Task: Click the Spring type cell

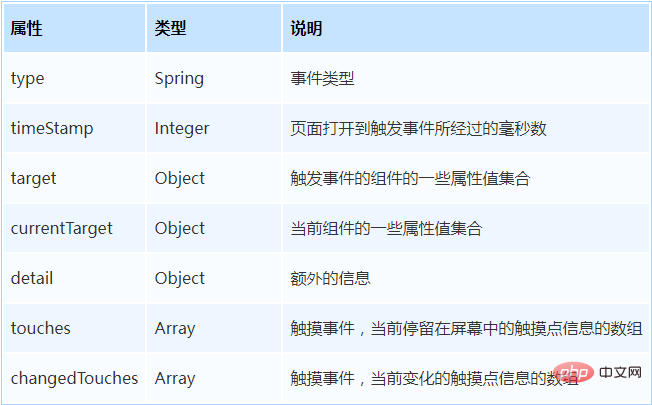Action: tap(179, 78)
